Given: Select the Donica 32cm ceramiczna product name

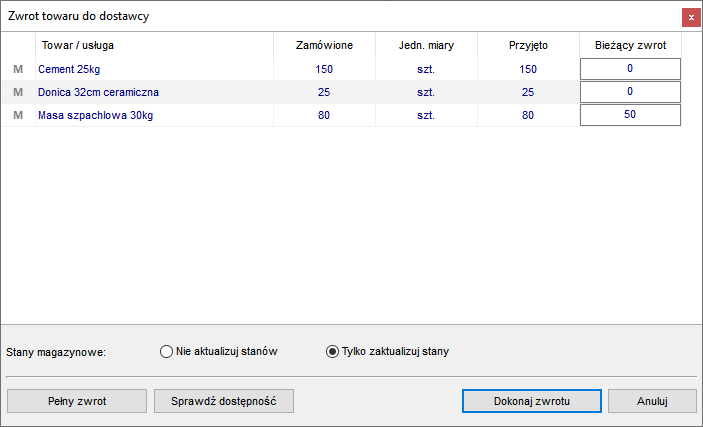Looking at the screenshot, I should 98,92.
